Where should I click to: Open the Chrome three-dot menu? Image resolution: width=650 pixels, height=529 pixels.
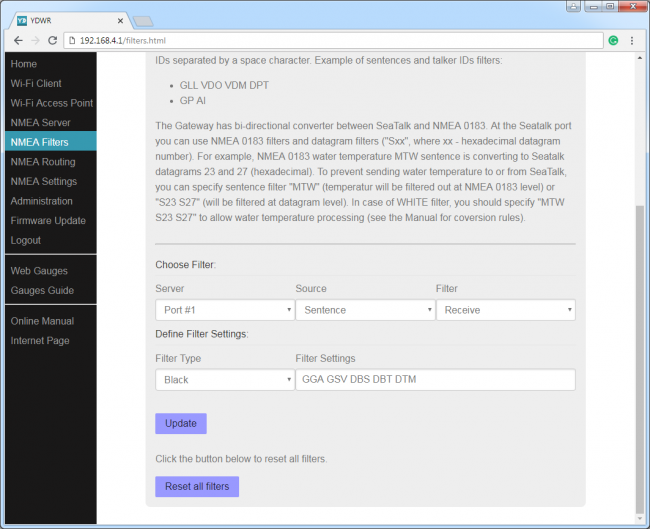click(632, 40)
